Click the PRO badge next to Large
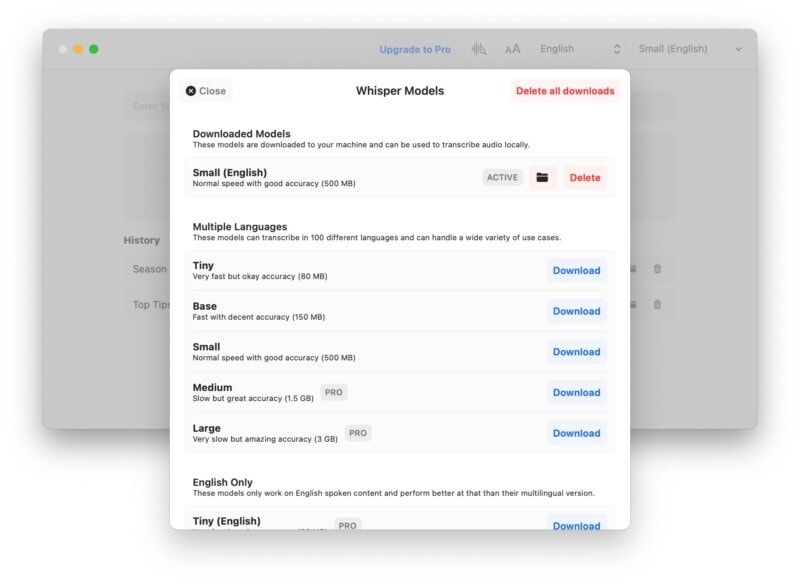Screen dimensions: 800x586 click(x=357, y=432)
